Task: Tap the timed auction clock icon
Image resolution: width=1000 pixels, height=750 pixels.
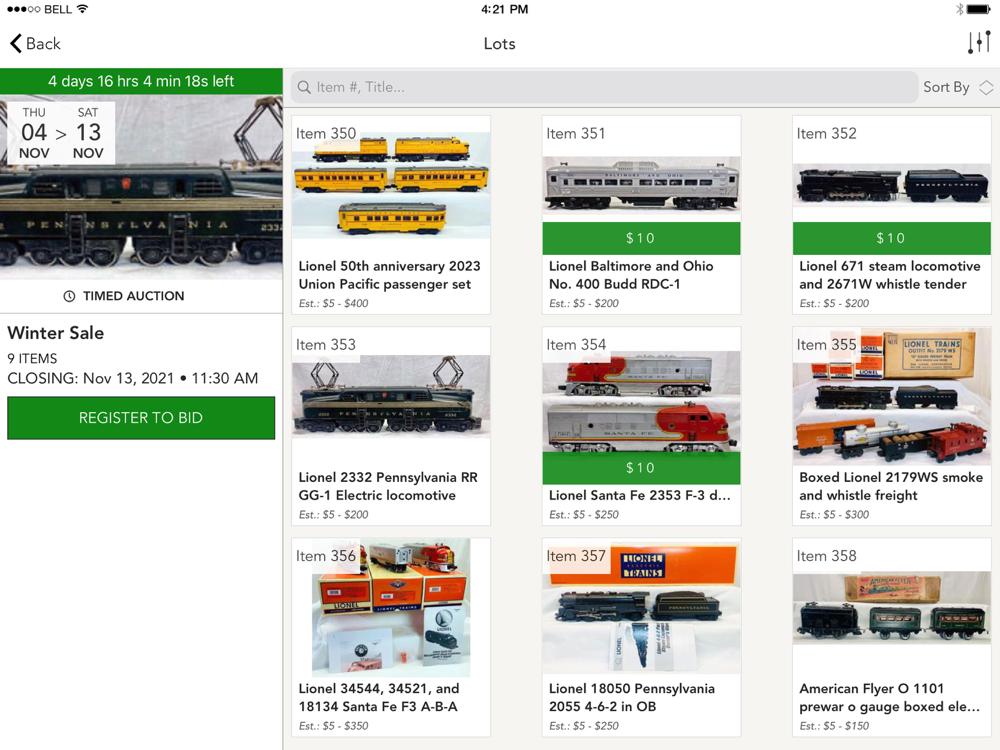Action: click(x=69, y=296)
